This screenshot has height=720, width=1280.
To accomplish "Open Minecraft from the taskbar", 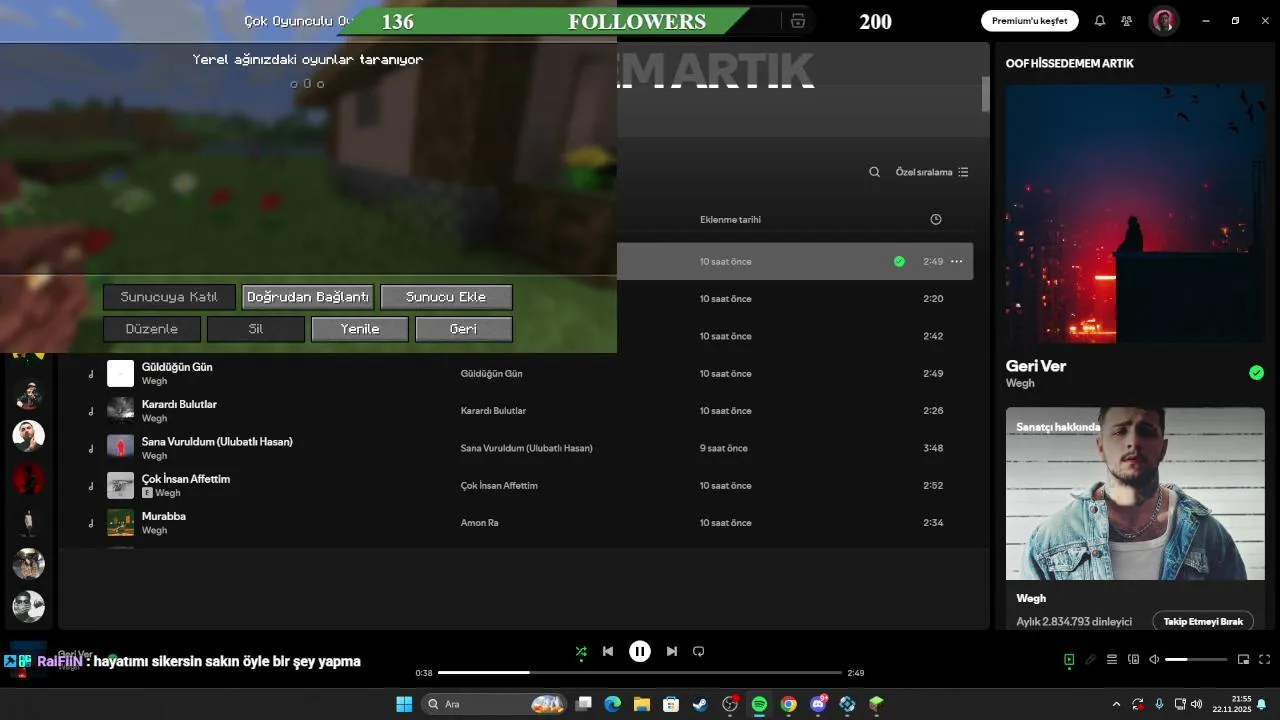I will click(876, 704).
